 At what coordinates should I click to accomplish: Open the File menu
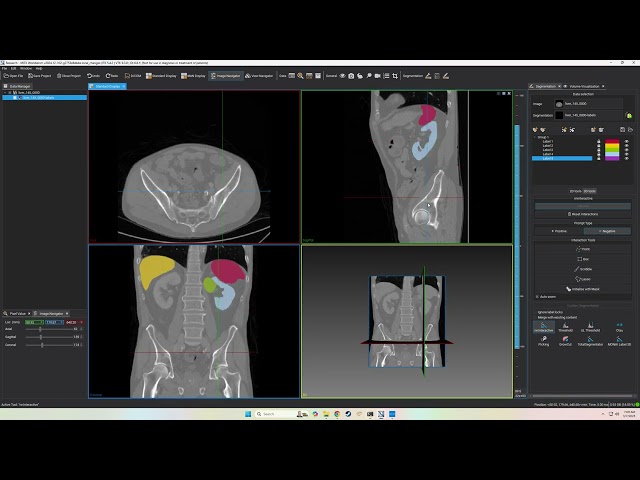click(4, 69)
